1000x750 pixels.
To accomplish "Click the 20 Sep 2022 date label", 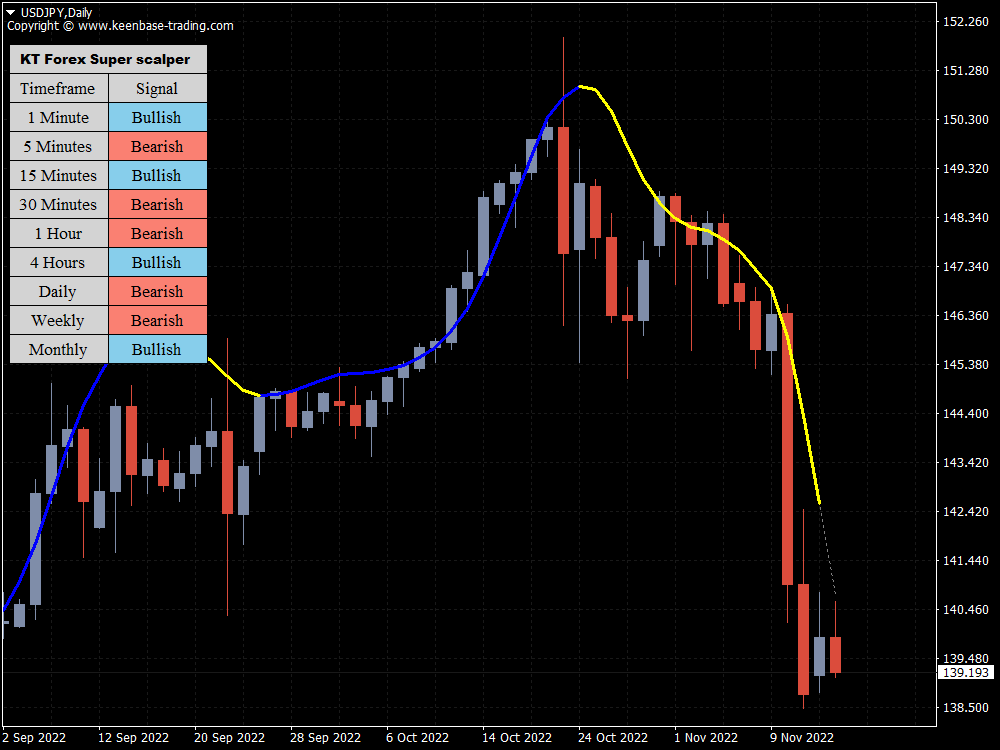I will click(x=230, y=738).
